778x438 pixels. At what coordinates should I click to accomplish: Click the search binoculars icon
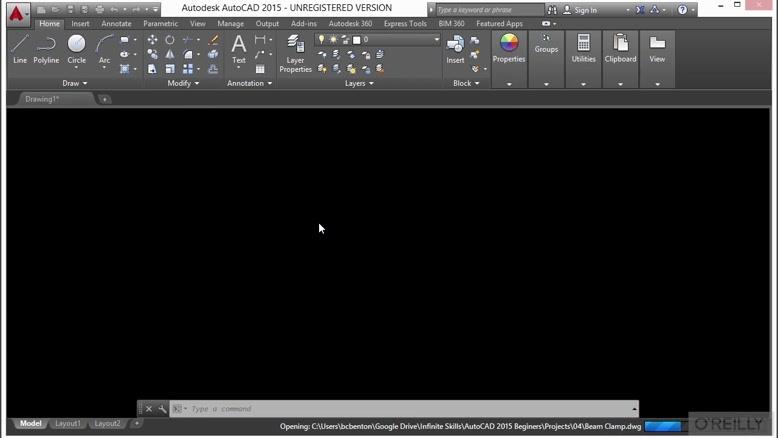click(x=552, y=10)
